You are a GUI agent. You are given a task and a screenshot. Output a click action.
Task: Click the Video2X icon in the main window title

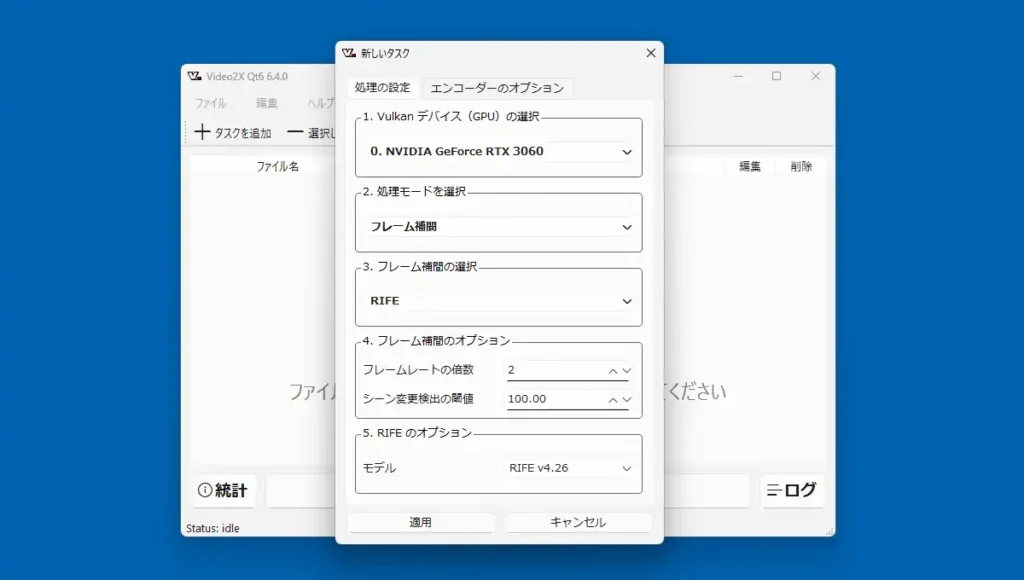coord(195,76)
